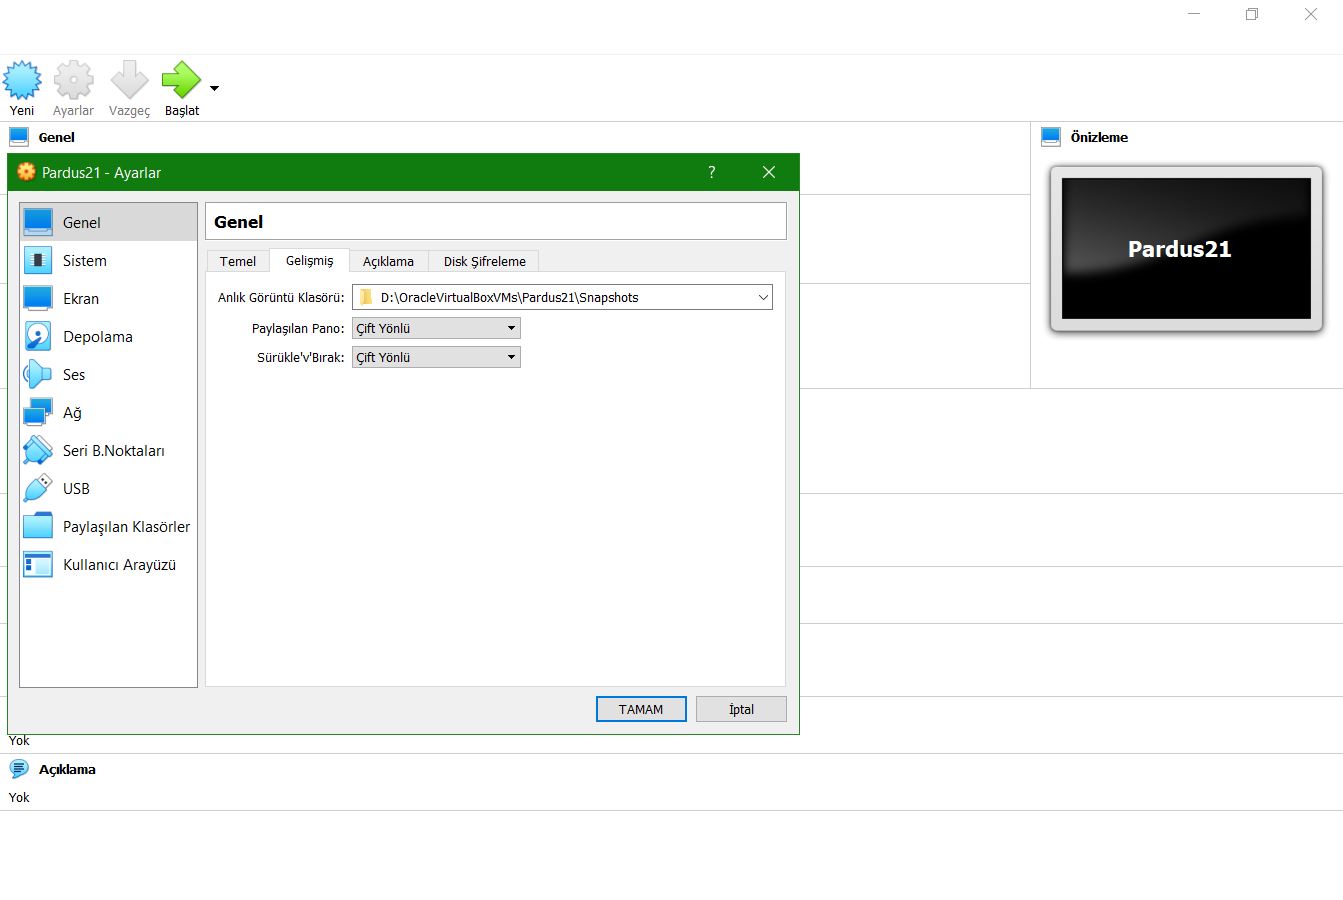Image resolution: width=1343 pixels, height=900 pixels.
Task: Click the Ses speaker icon in sidebar
Action: 38,374
